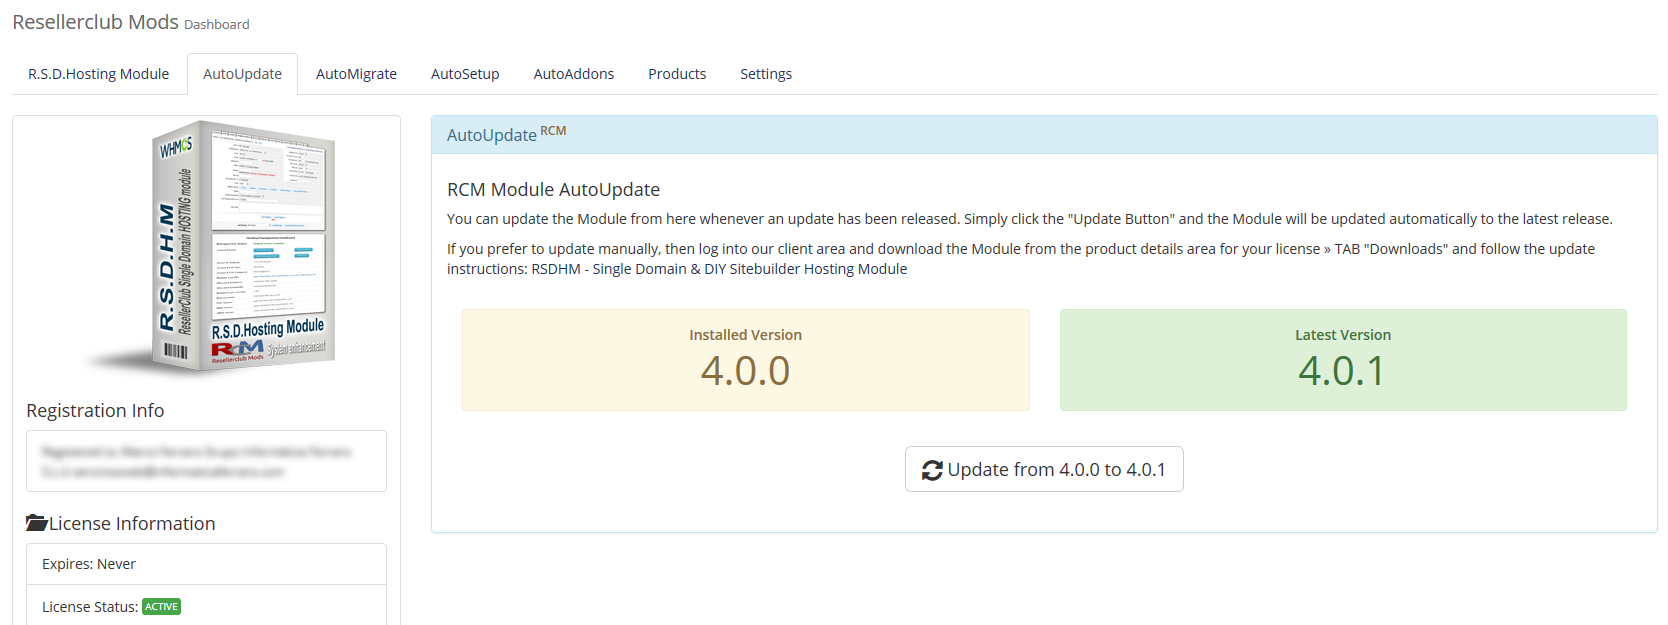The width and height of the screenshot is (1668, 625).
Task: Click the Dashboard subtitle text
Action: [x=217, y=25]
